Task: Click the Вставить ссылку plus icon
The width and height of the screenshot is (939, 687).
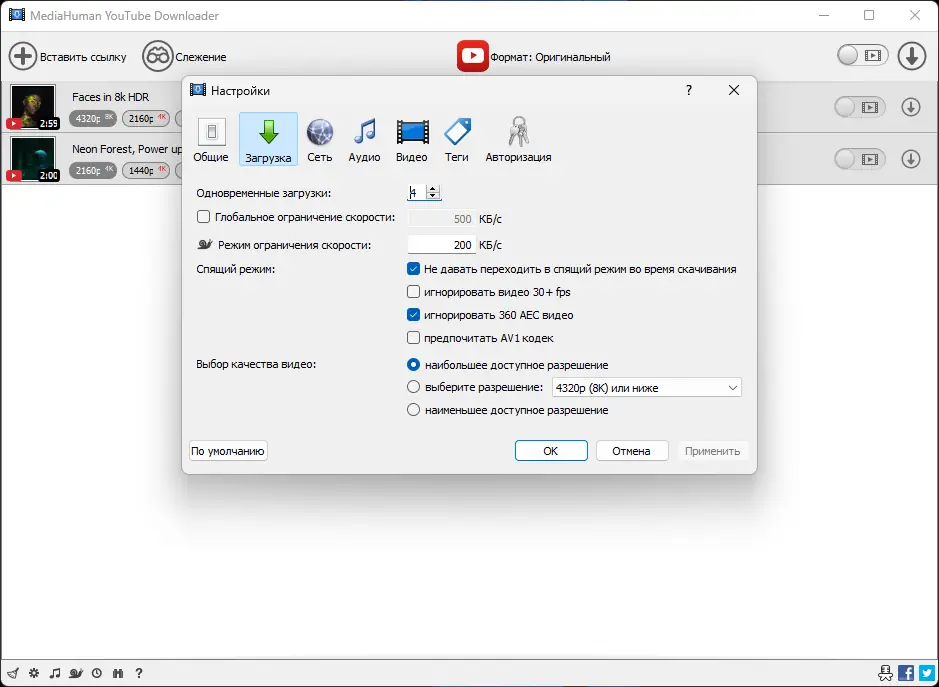Action: (x=23, y=57)
